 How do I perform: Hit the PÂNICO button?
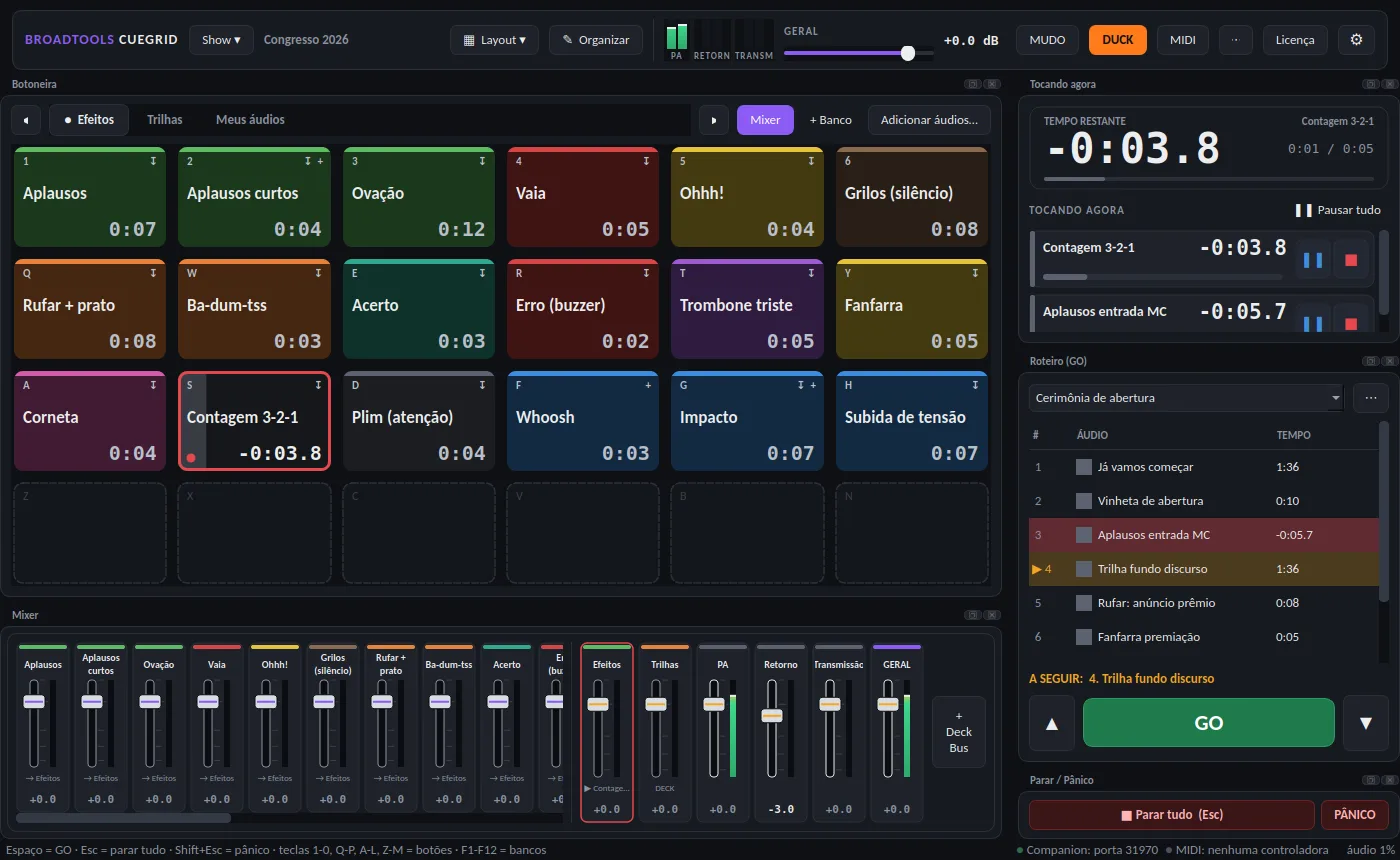[x=1355, y=815]
